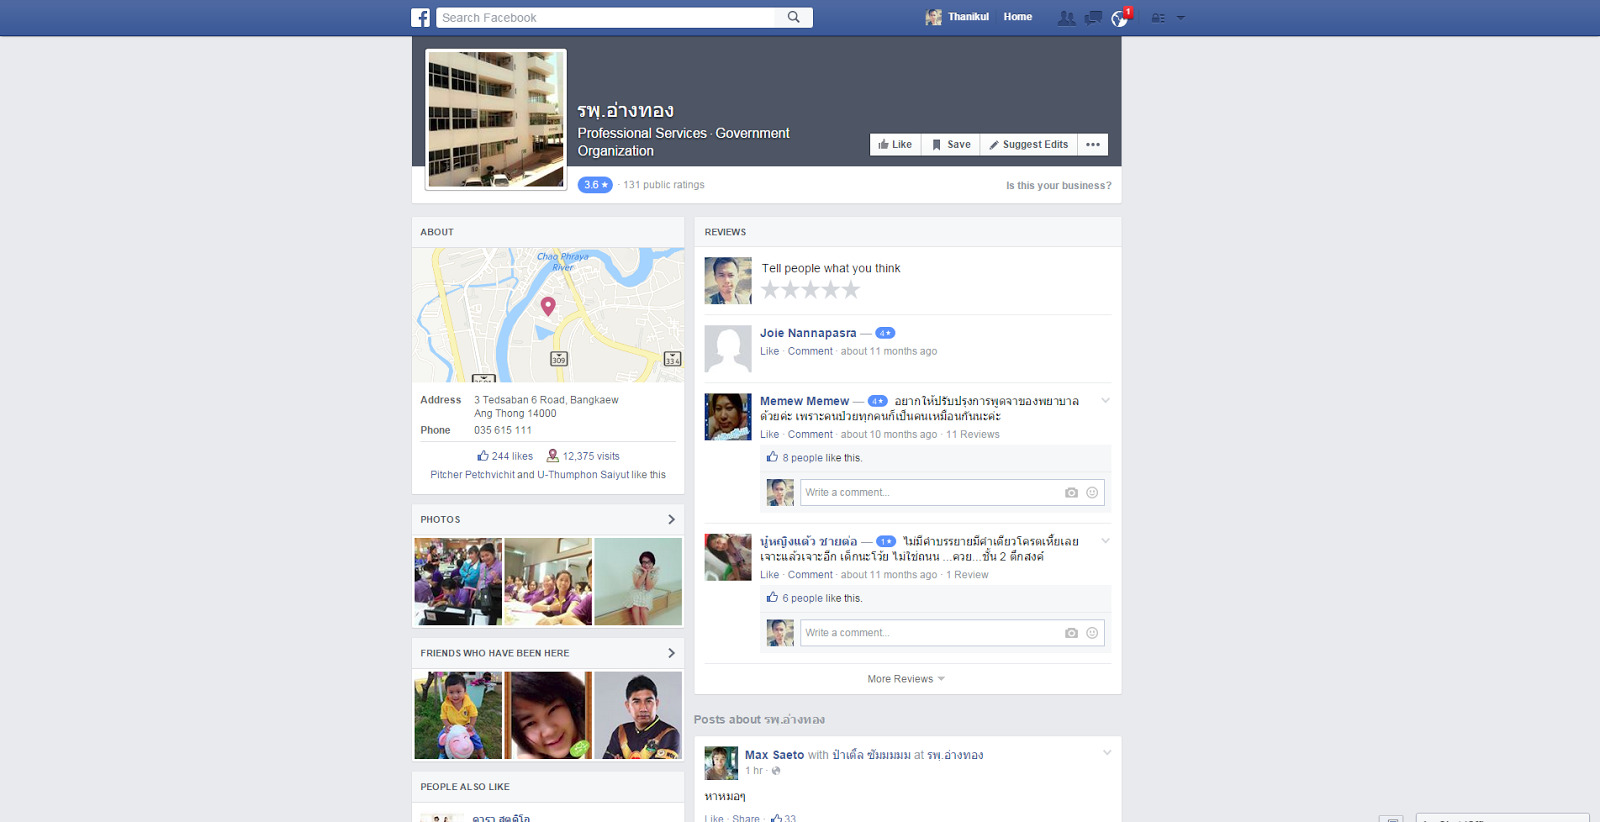Open Pitcher Petchvichit profile link
The height and width of the screenshot is (822, 1600).
click(x=472, y=475)
